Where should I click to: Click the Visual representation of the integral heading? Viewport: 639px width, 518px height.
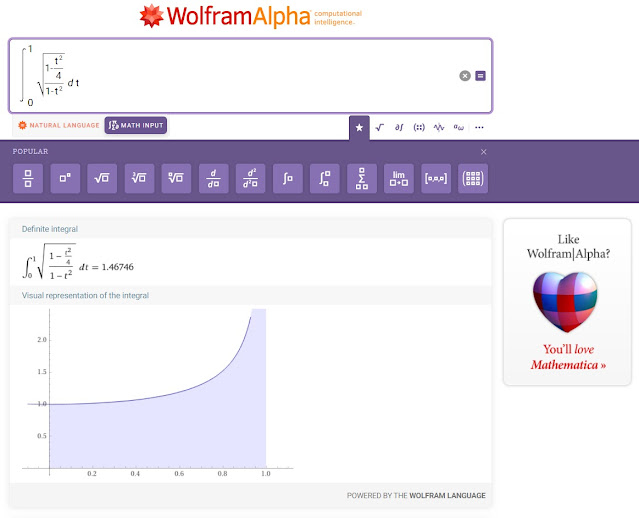pos(85,295)
